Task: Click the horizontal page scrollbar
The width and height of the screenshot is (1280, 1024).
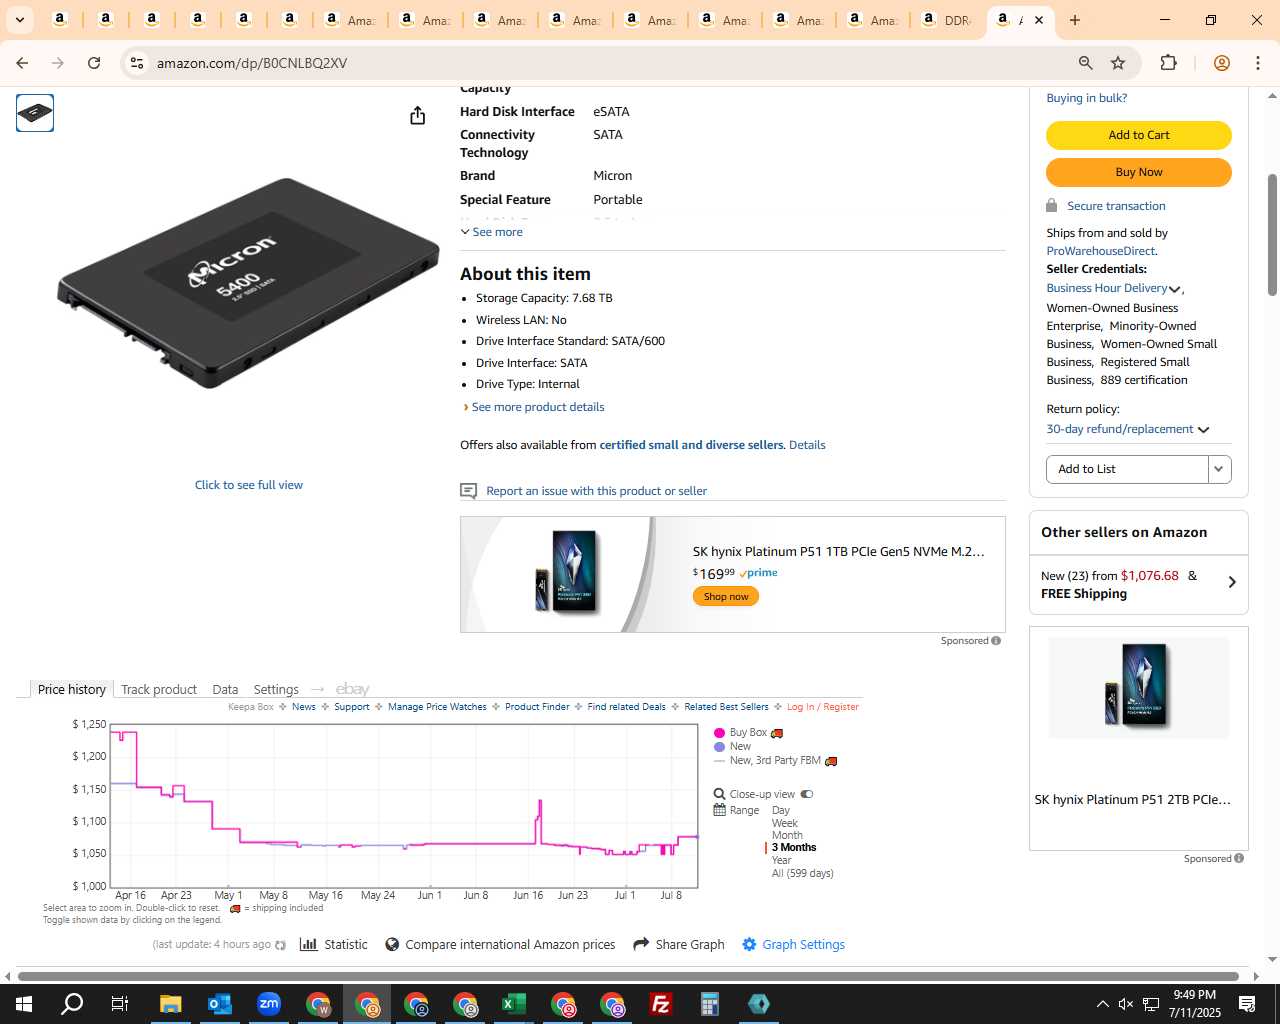Action: point(628,976)
